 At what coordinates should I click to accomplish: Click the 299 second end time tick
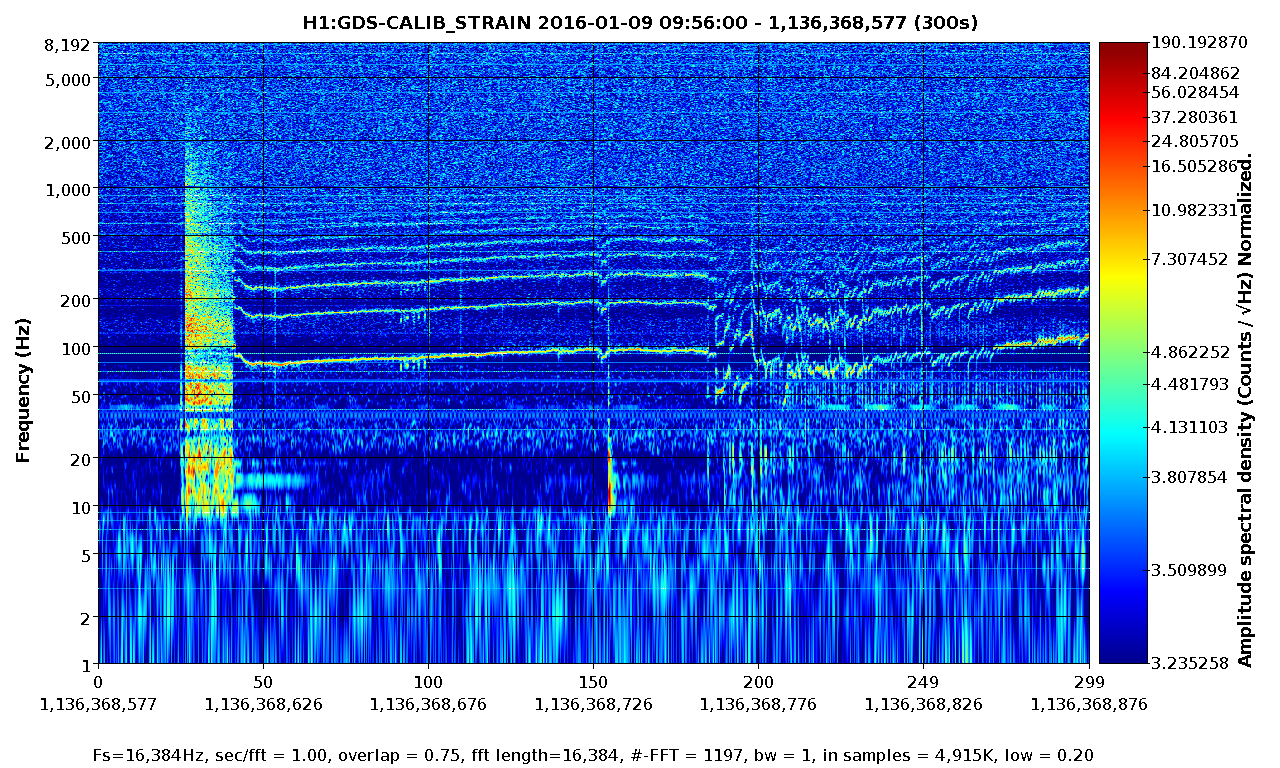[x=1089, y=682]
